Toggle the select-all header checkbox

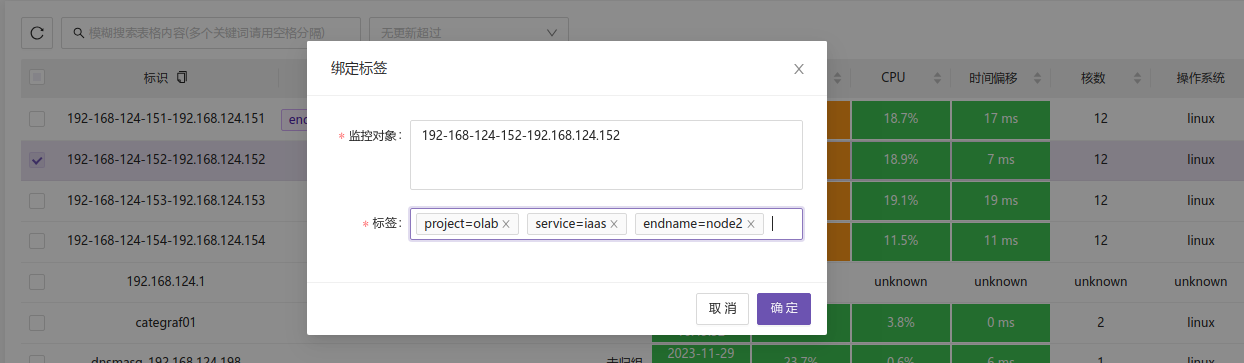click(x=37, y=77)
